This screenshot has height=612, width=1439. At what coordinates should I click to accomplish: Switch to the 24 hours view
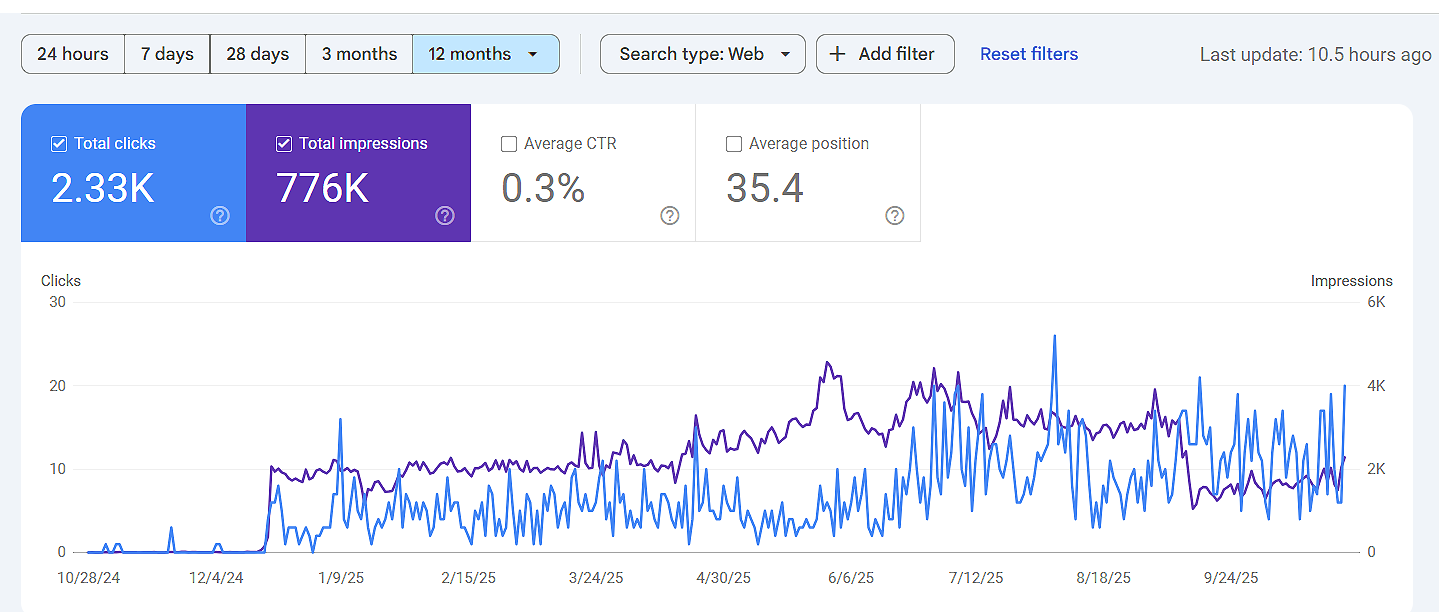coord(72,54)
